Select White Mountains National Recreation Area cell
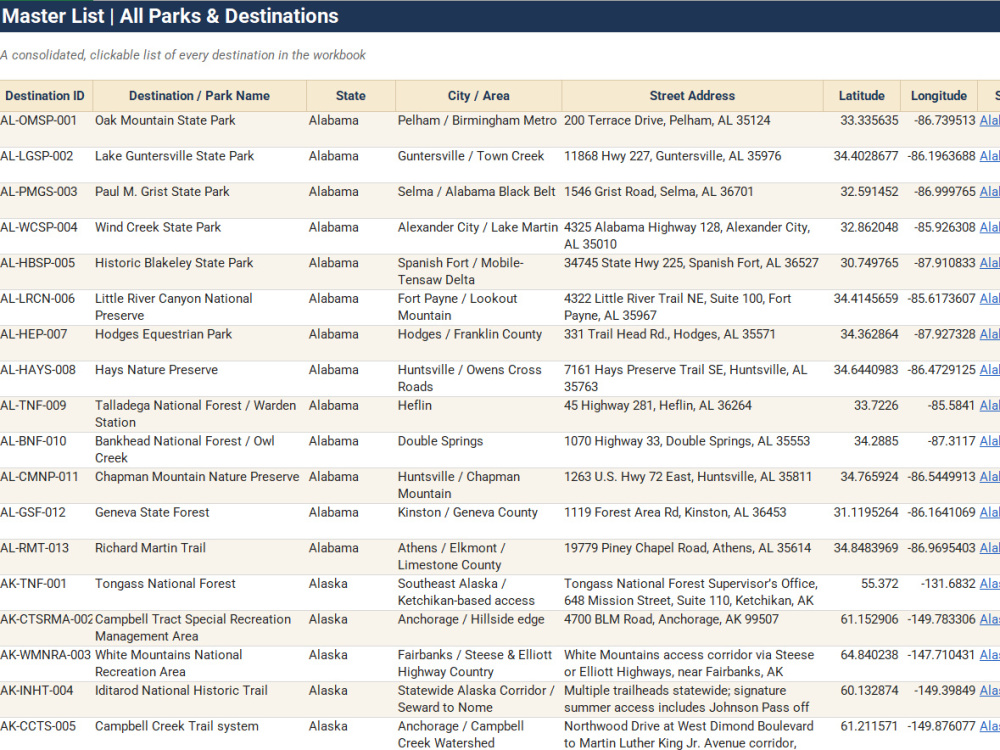The image size is (1000, 750). coord(200,665)
